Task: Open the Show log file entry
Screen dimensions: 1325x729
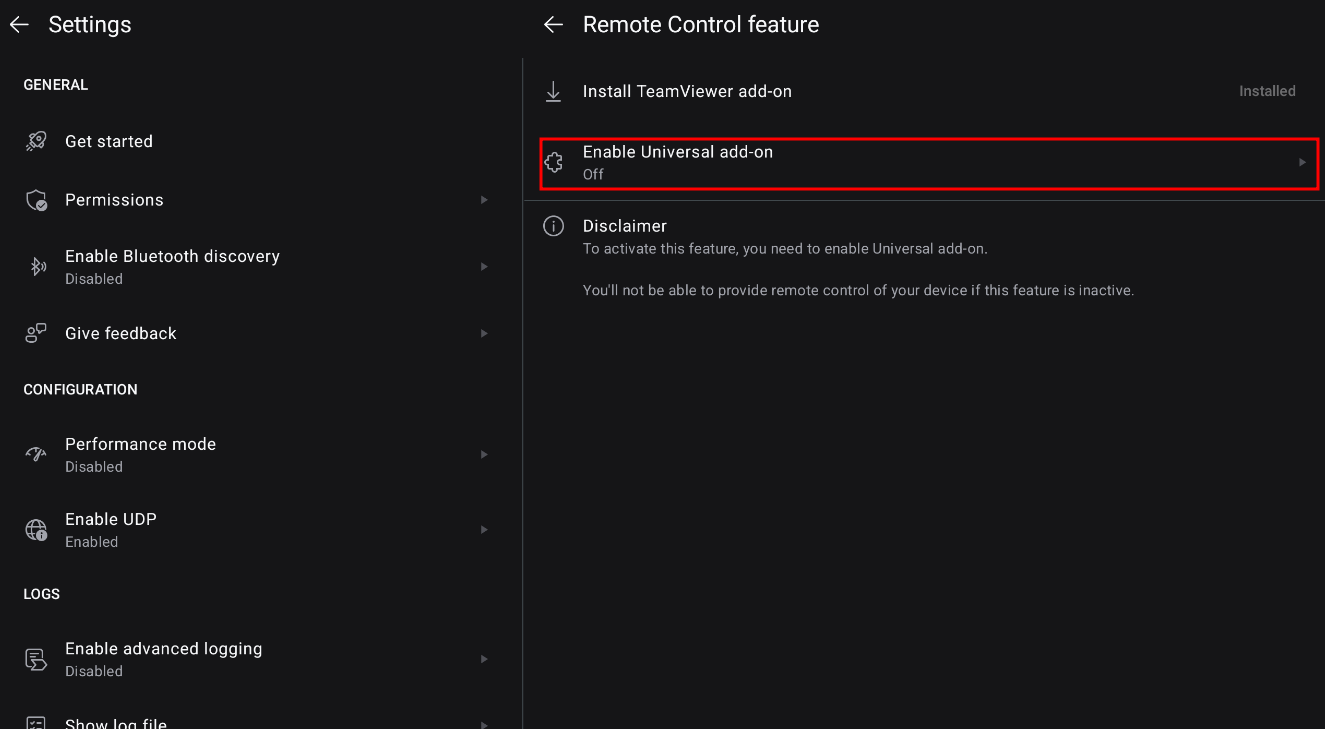Action: [x=116, y=722]
